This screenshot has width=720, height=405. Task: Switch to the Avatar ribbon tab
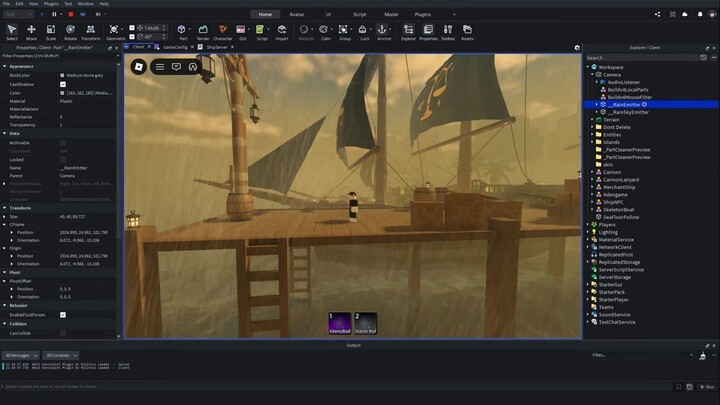(x=297, y=14)
